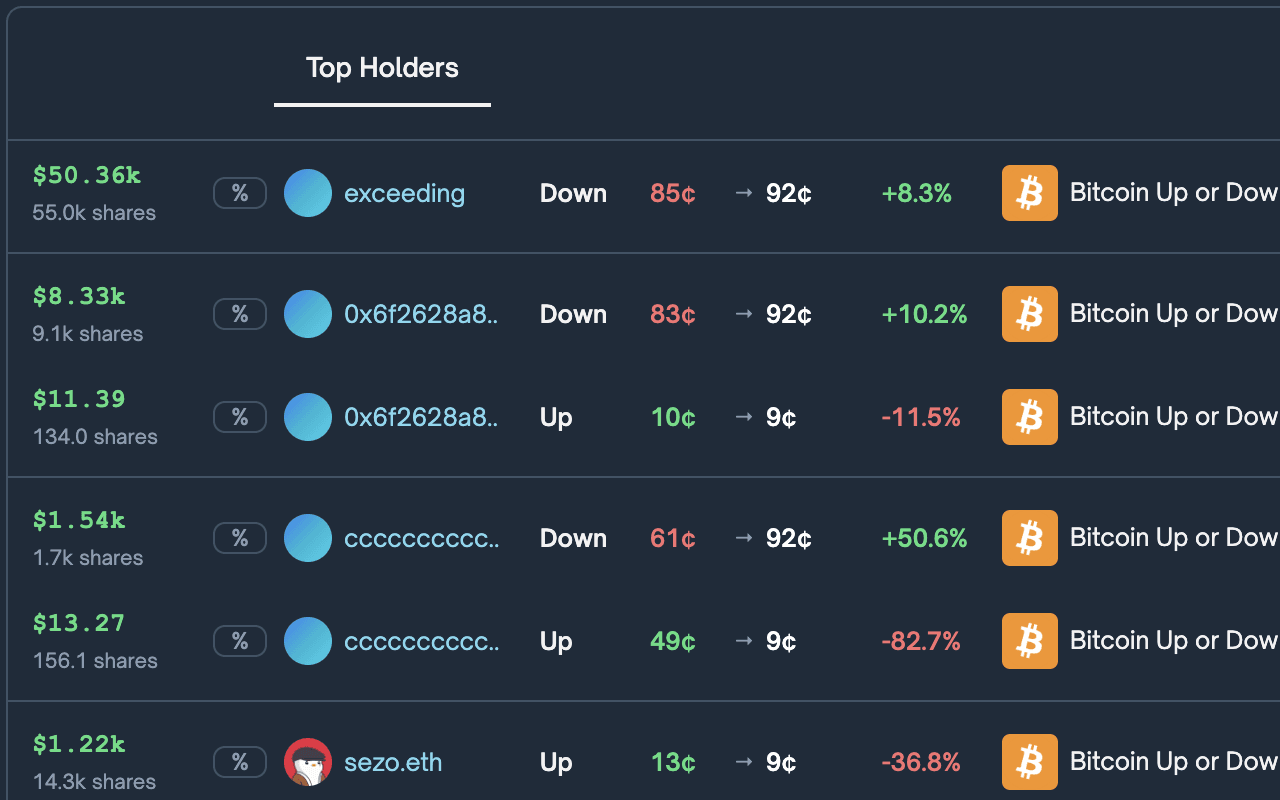Open the Bitcoin icon on the +50.6% row
The width and height of the screenshot is (1280, 800).
point(1029,537)
